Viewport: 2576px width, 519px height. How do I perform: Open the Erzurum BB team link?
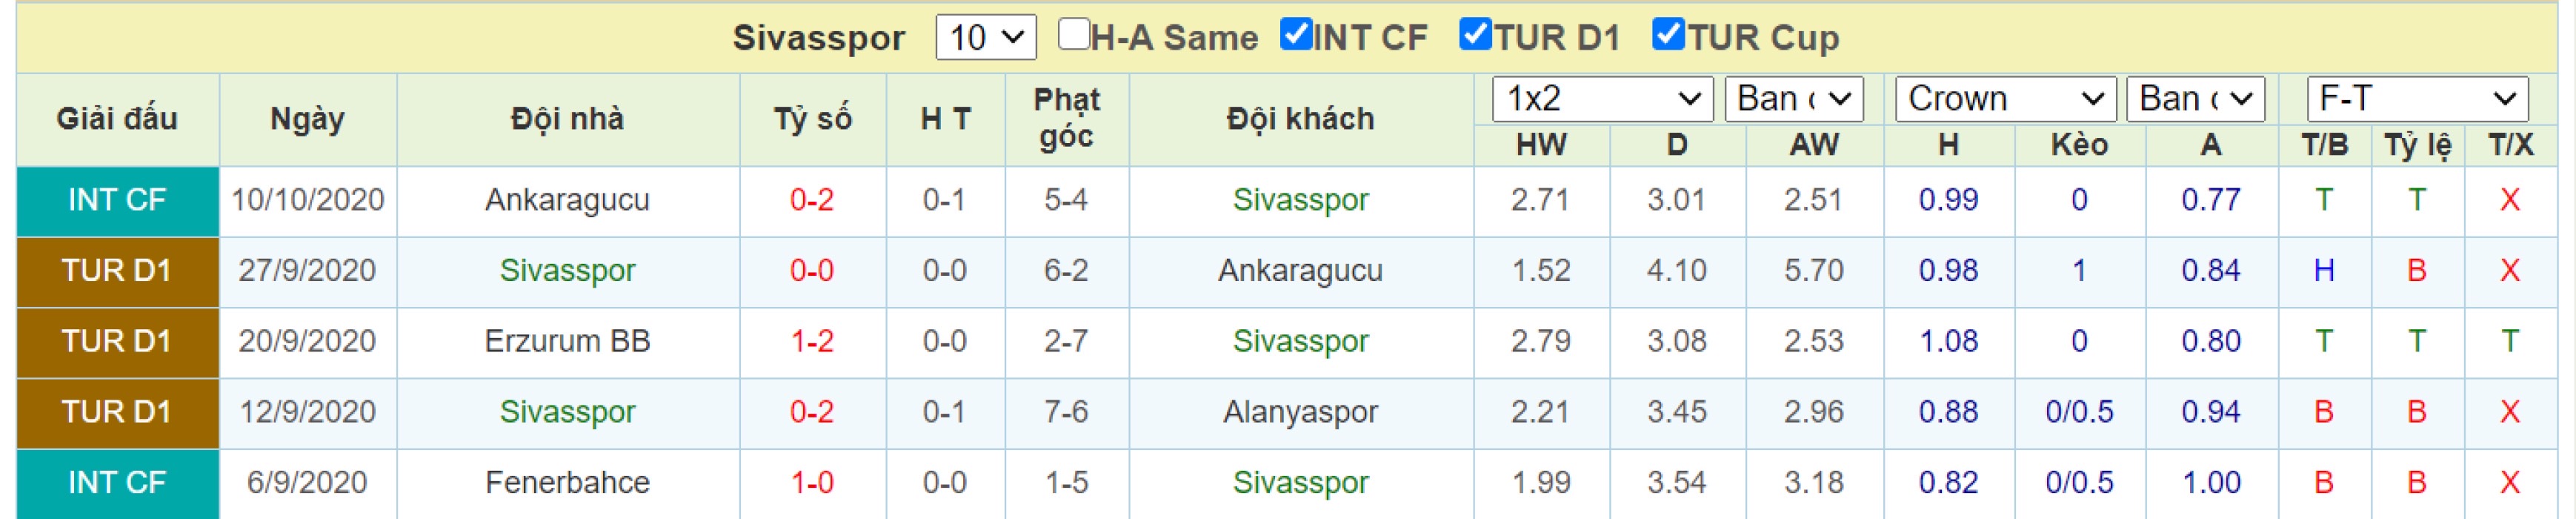567,341
